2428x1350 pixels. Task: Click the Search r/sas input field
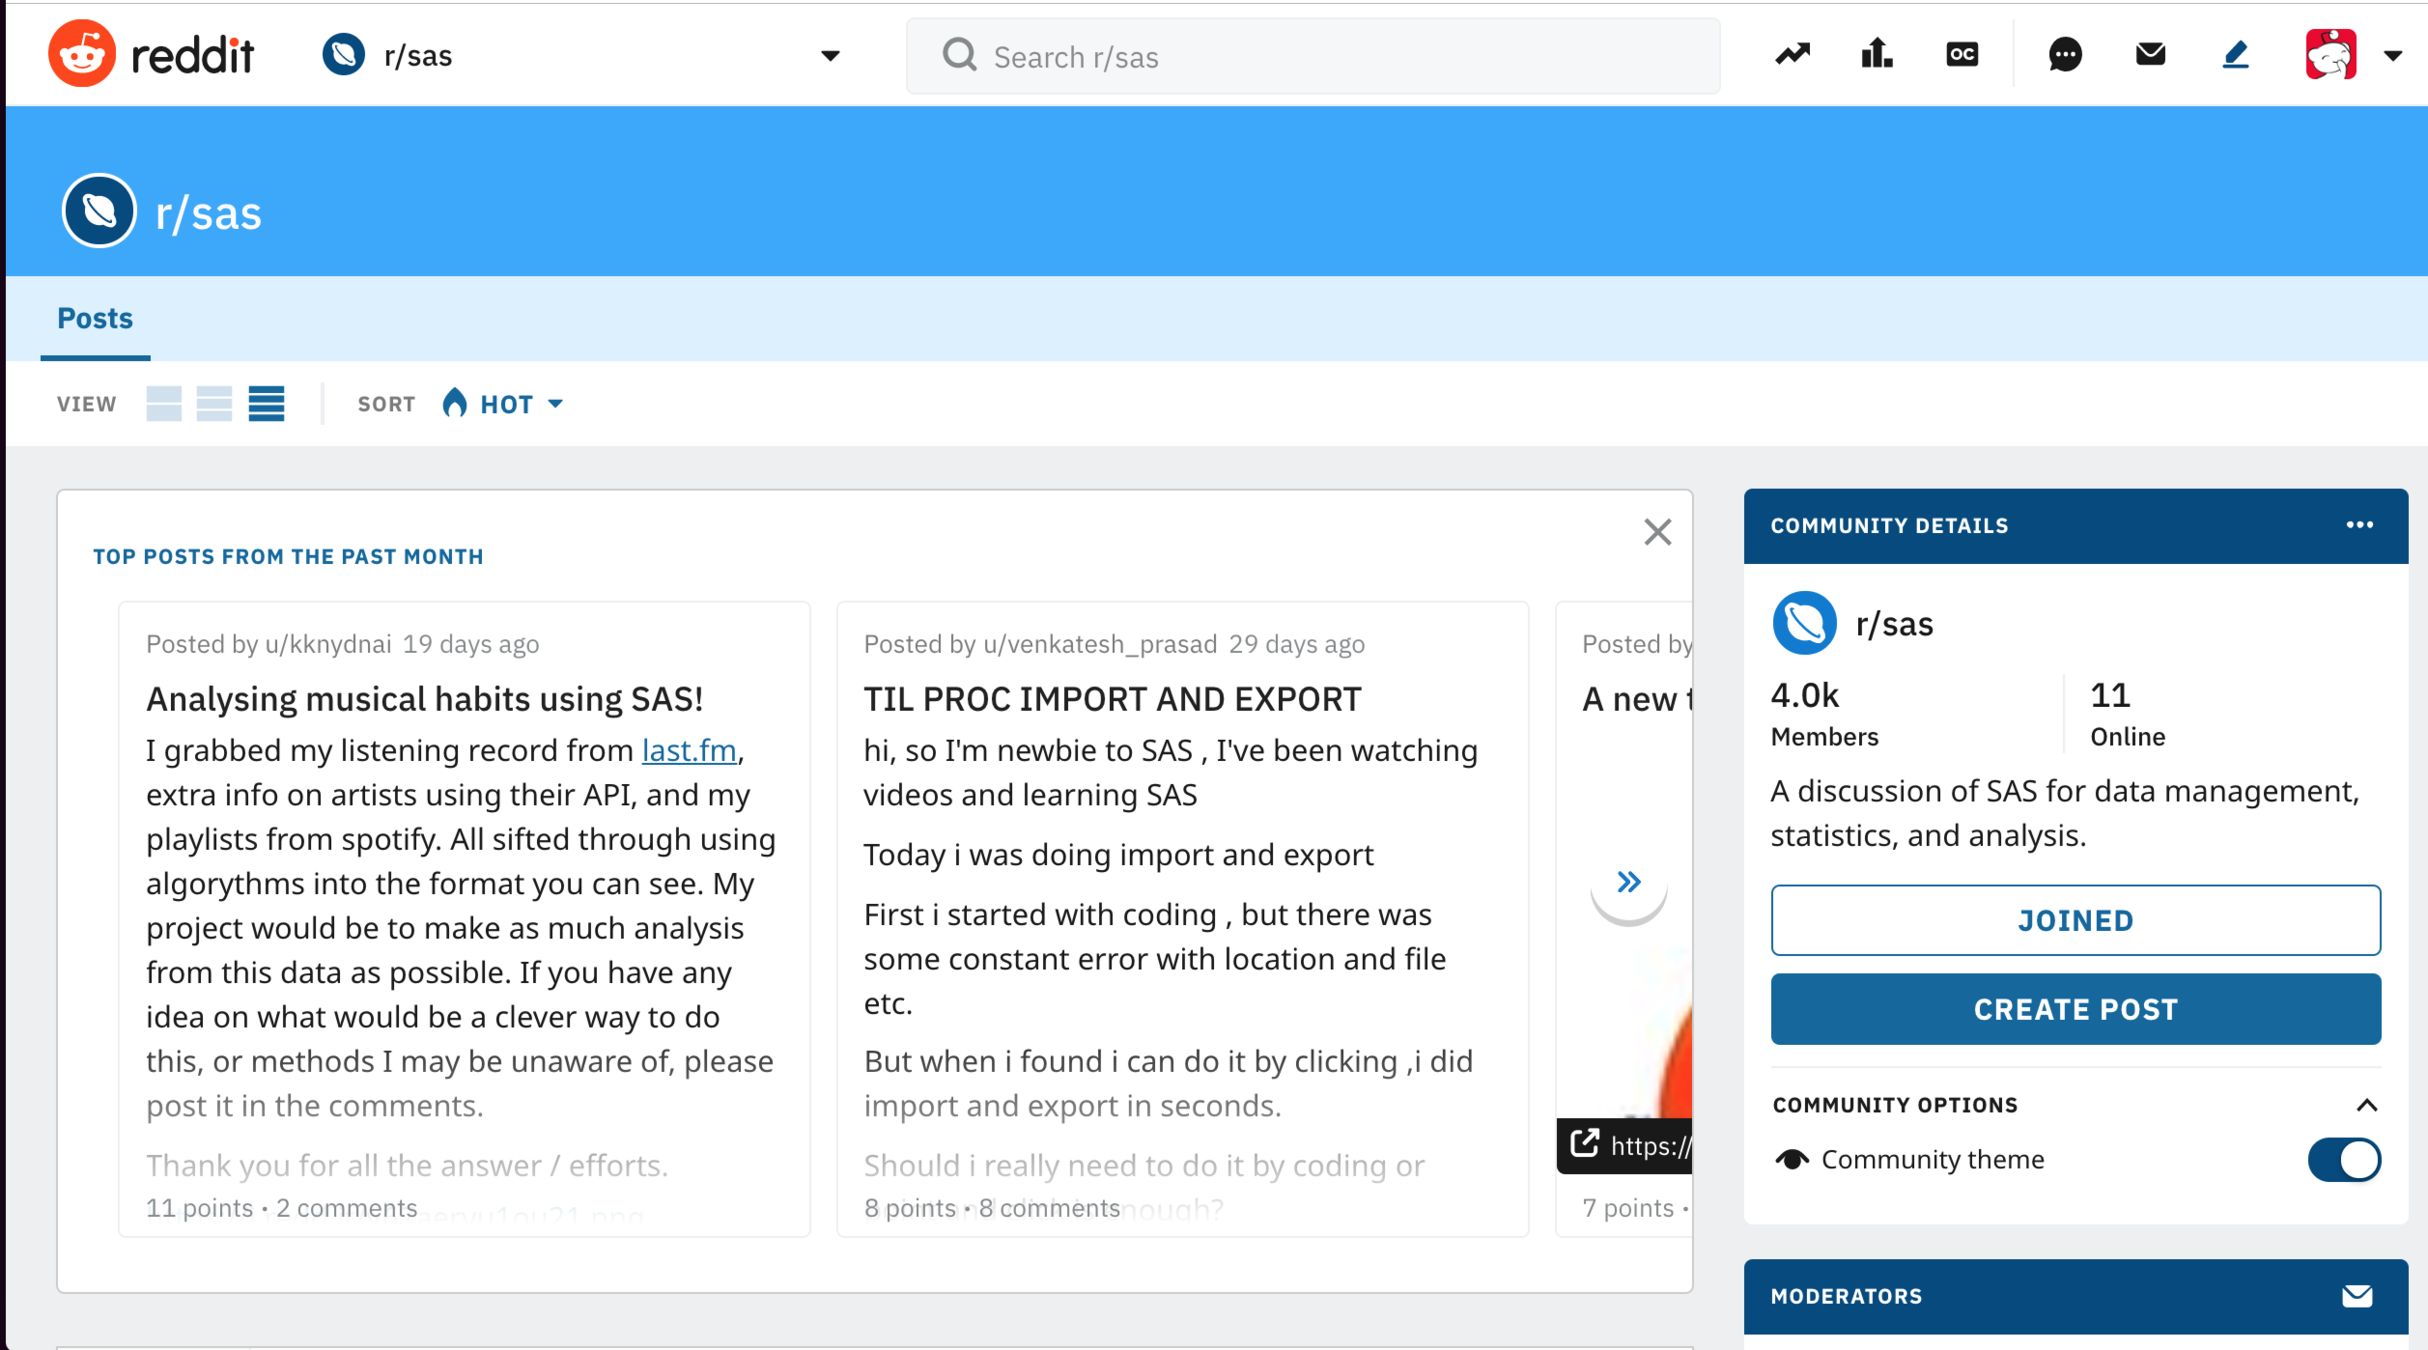point(1312,57)
